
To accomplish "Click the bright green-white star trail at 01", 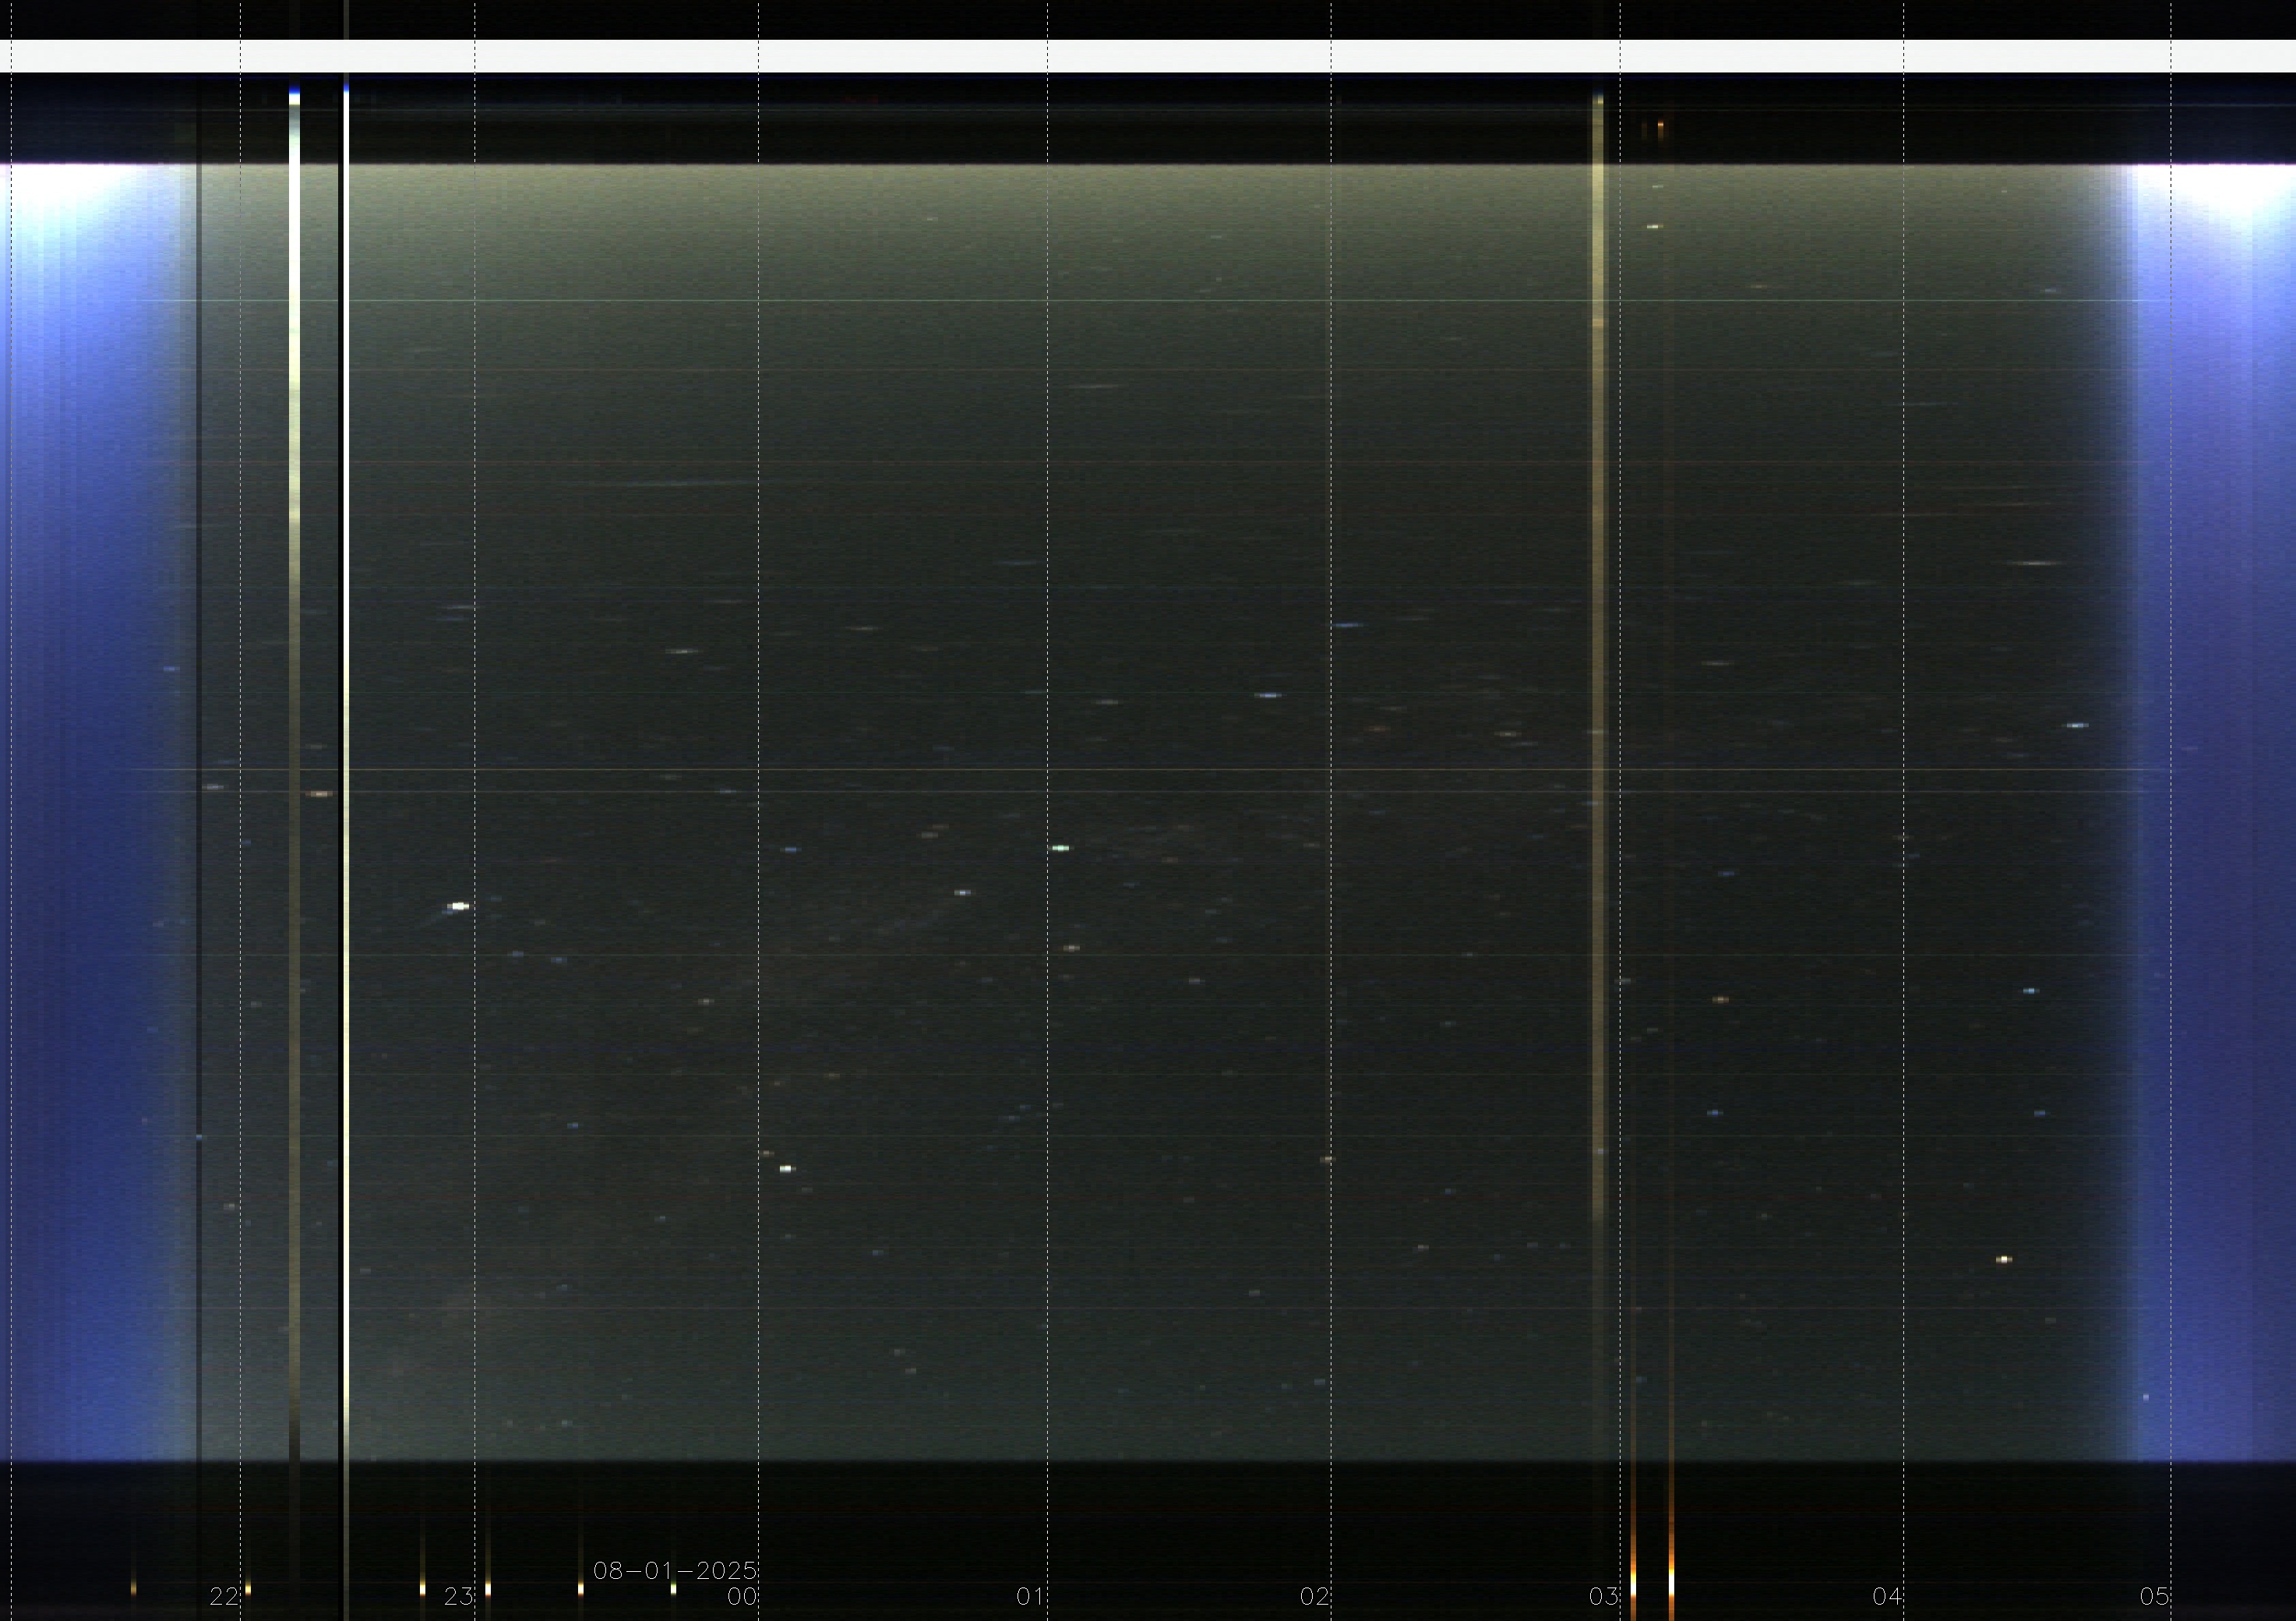I will click(1060, 848).
